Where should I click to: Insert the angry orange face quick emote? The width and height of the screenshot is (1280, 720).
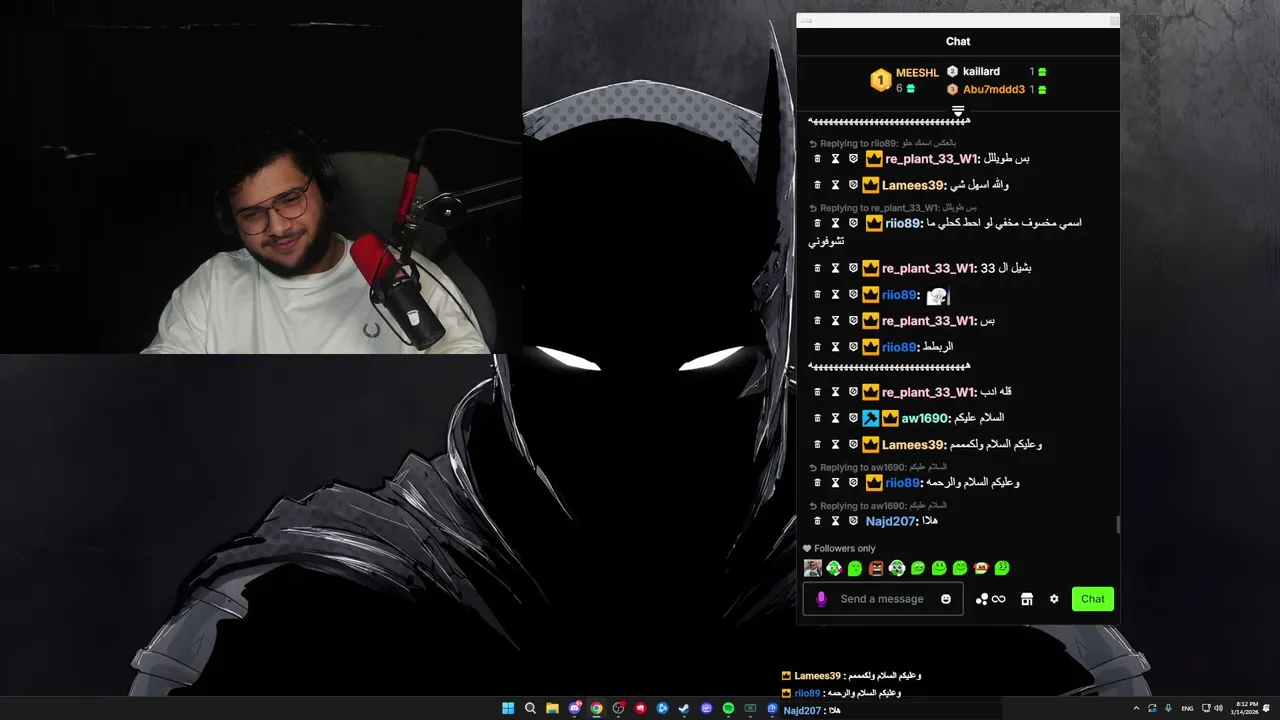coord(876,568)
